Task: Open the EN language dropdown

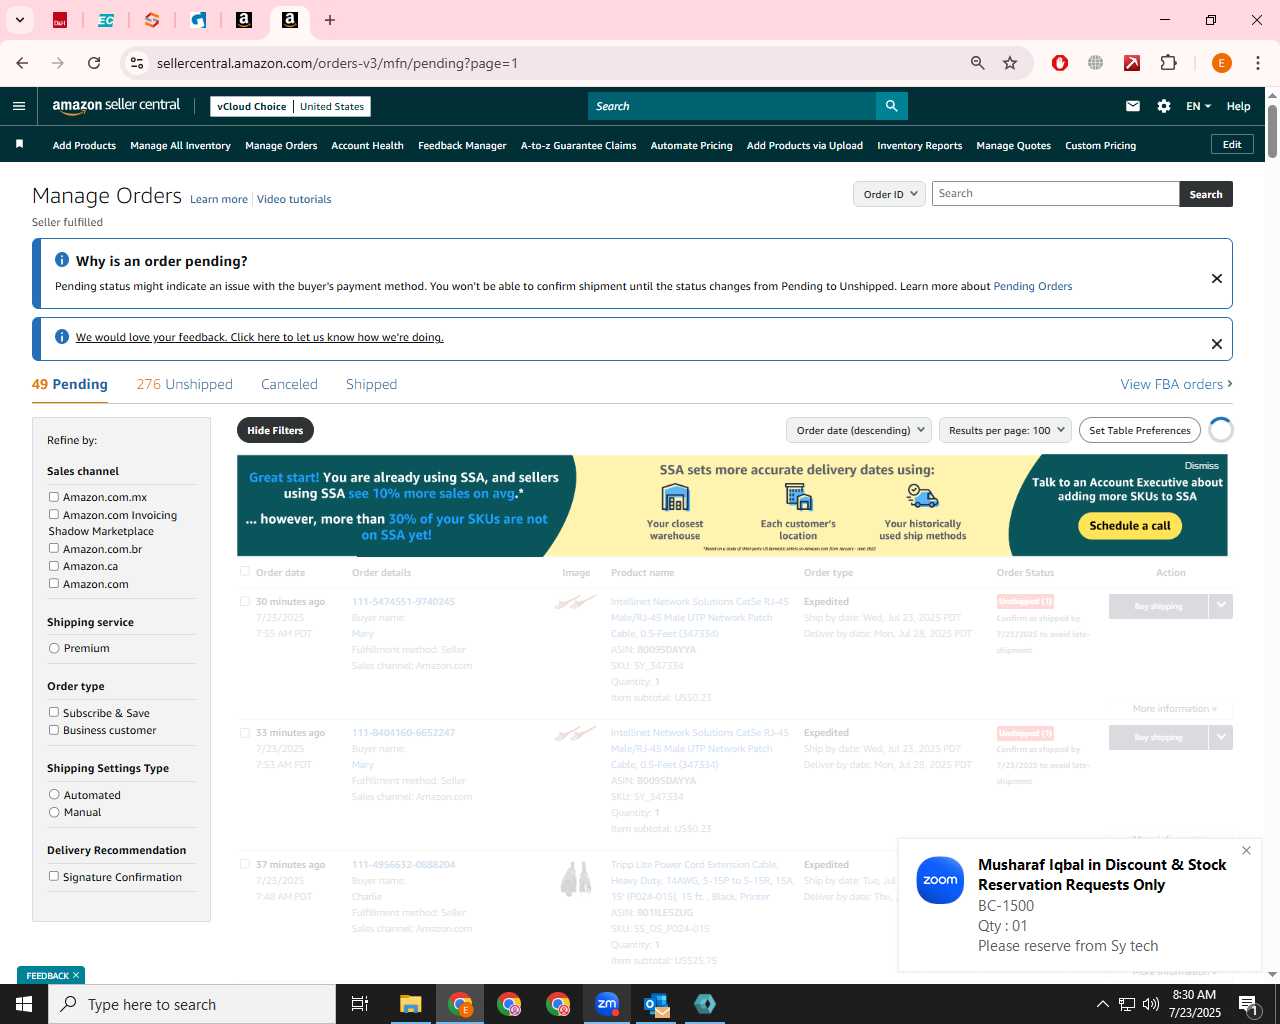Action: 1198,106
